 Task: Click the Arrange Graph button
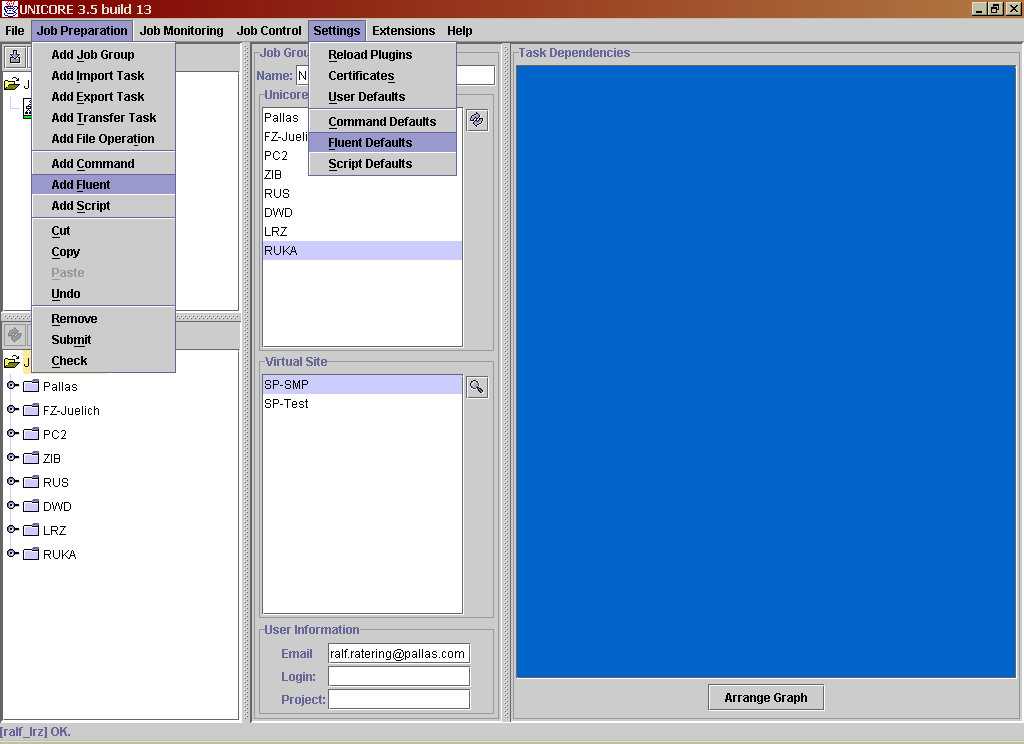pyautogui.click(x=766, y=698)
